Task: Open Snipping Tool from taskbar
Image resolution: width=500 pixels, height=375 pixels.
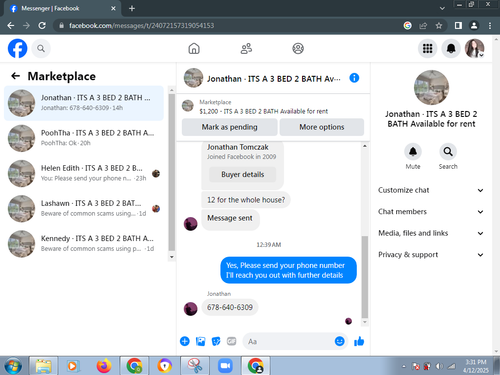Action: pyautogui.click(x=195, y=366)
